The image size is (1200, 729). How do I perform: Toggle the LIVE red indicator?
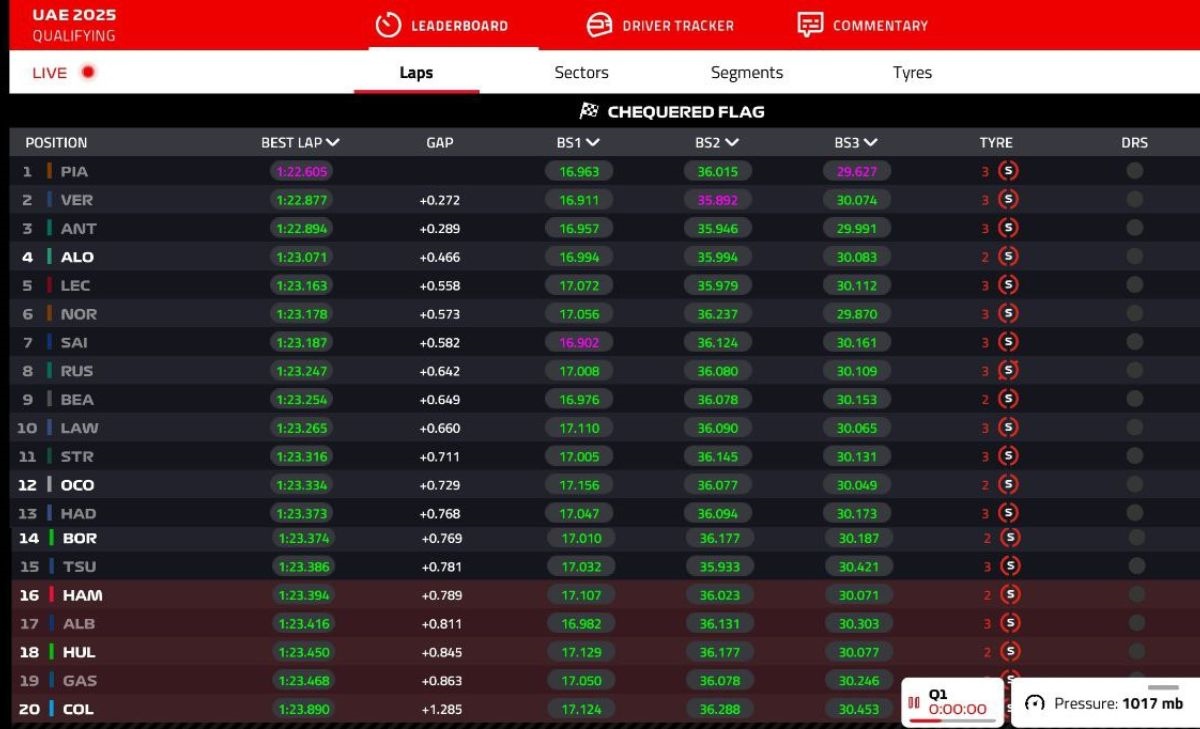tap(88, 72)
